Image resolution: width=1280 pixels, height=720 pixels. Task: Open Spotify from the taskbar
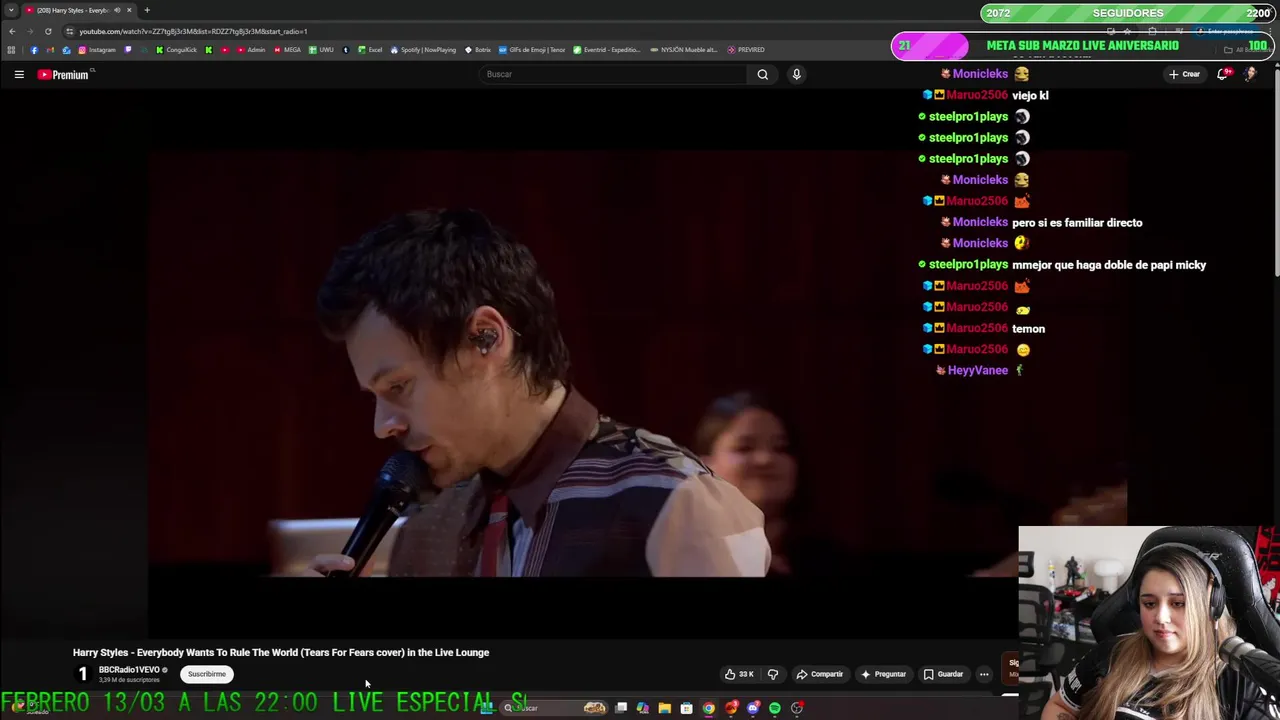(x=775, y=708)
